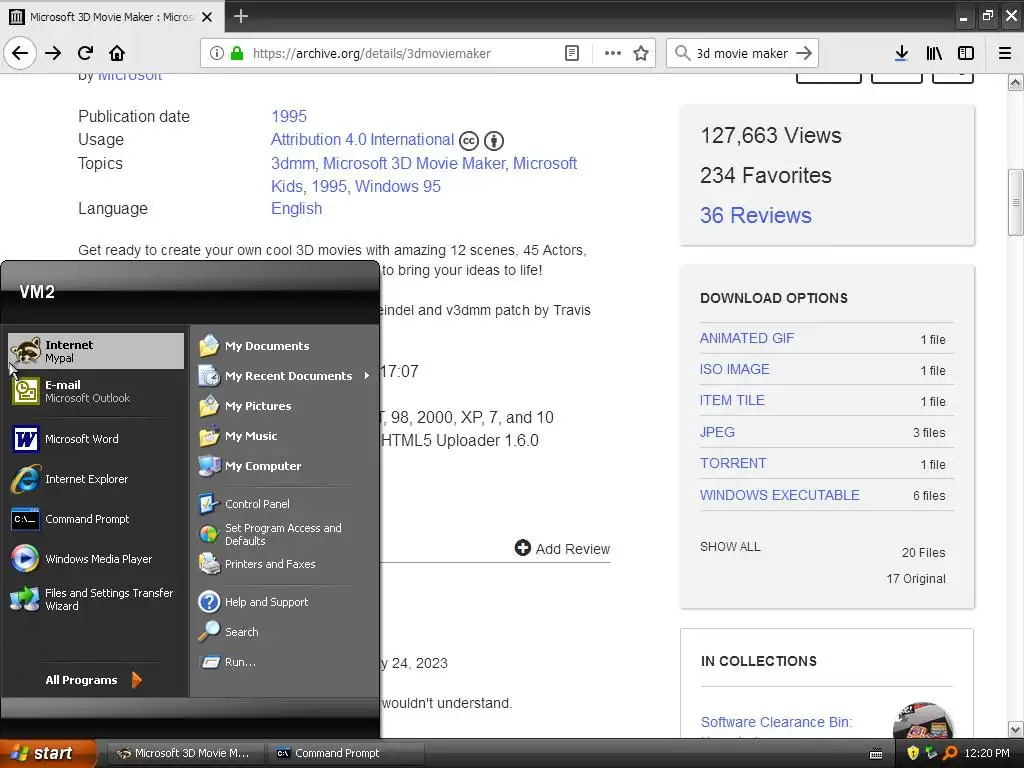Open Printers and Faxes
1024x768 pixels.
(285, 564)
